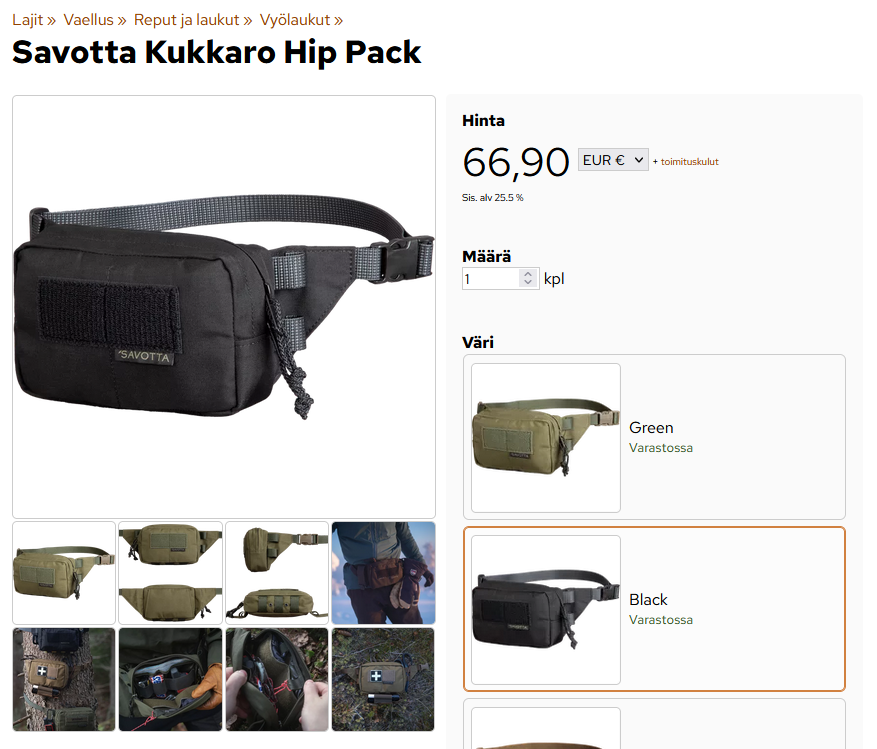Select the Black color option
This screenshot has width=877, height=749.
click(x=654, y=609)
